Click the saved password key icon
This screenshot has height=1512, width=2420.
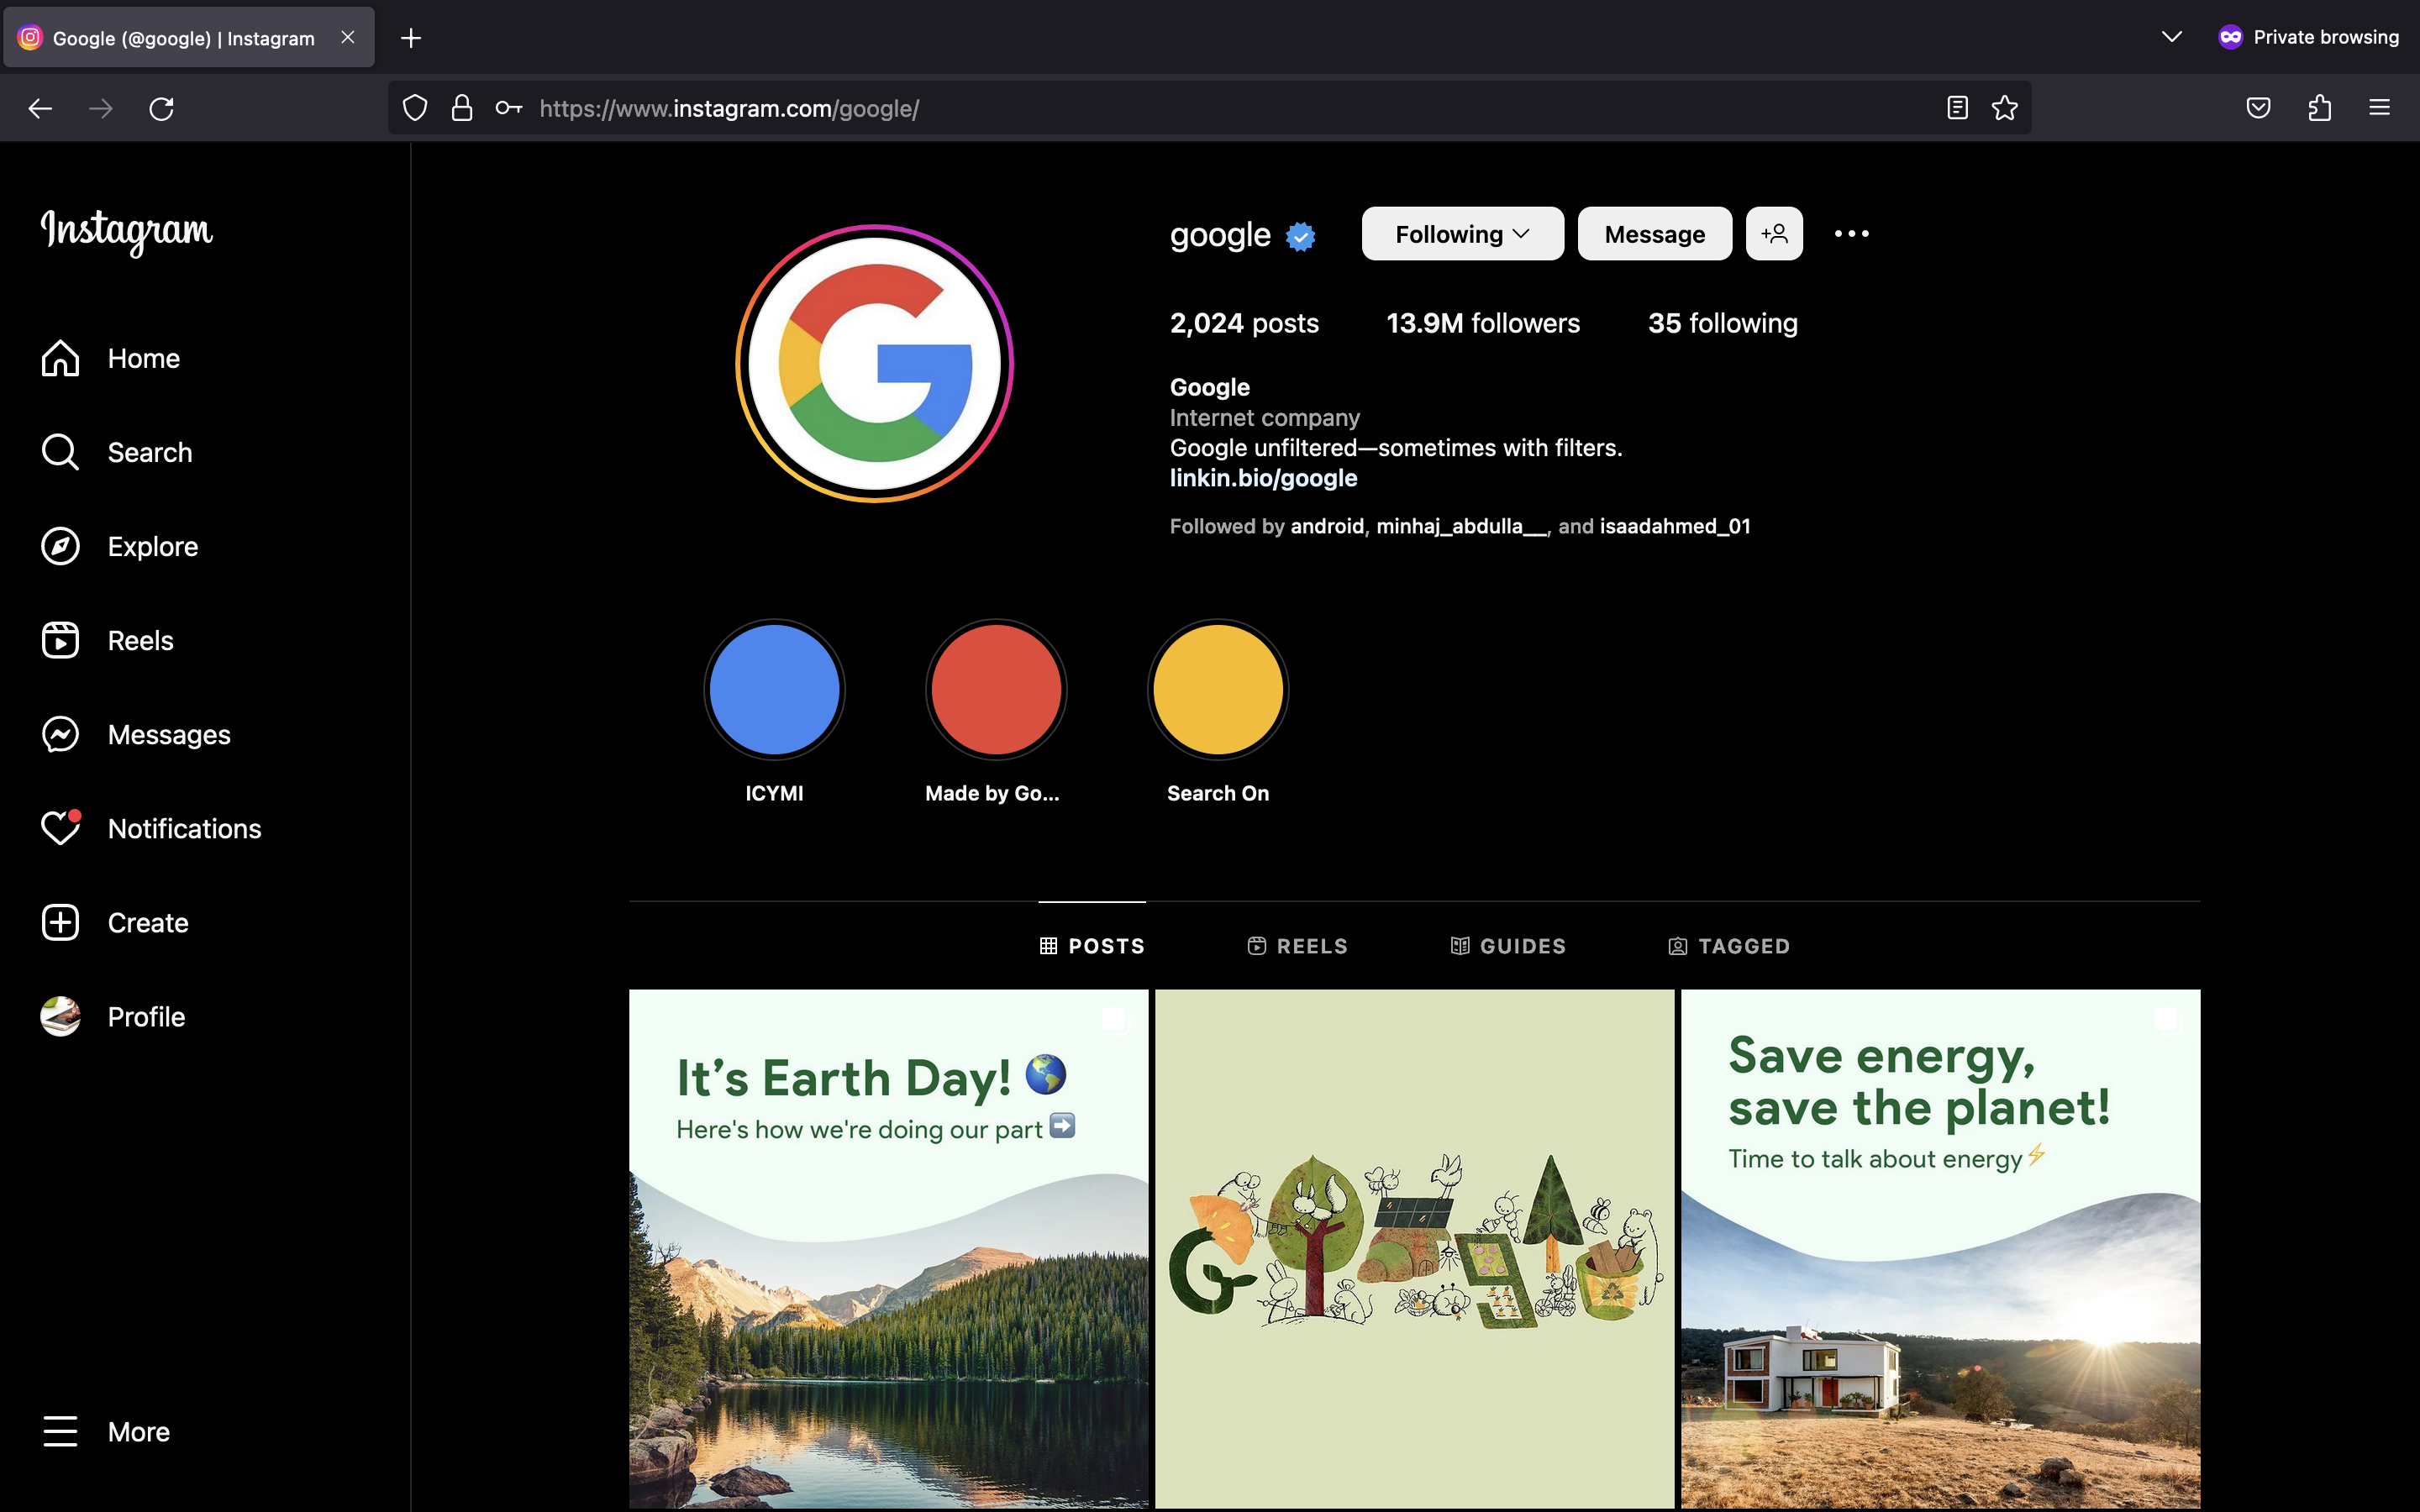(509, 108)
